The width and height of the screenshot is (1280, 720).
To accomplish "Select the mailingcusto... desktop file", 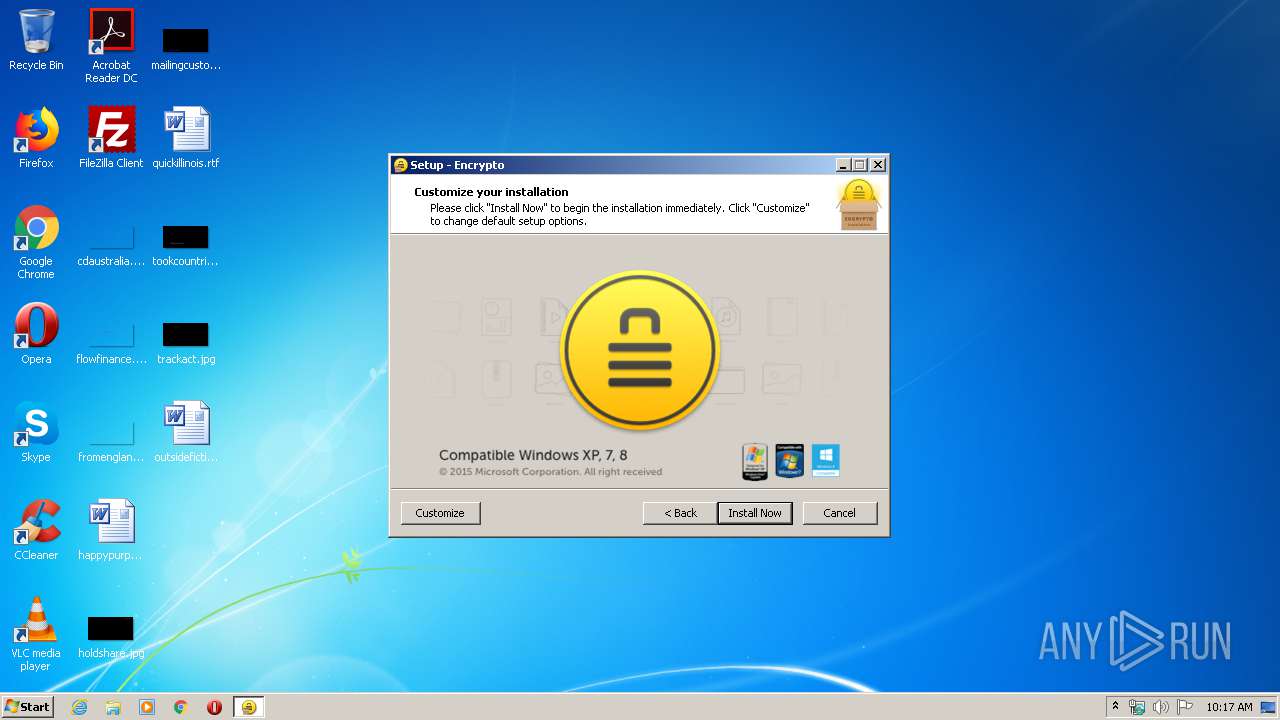I will [186, 50].
